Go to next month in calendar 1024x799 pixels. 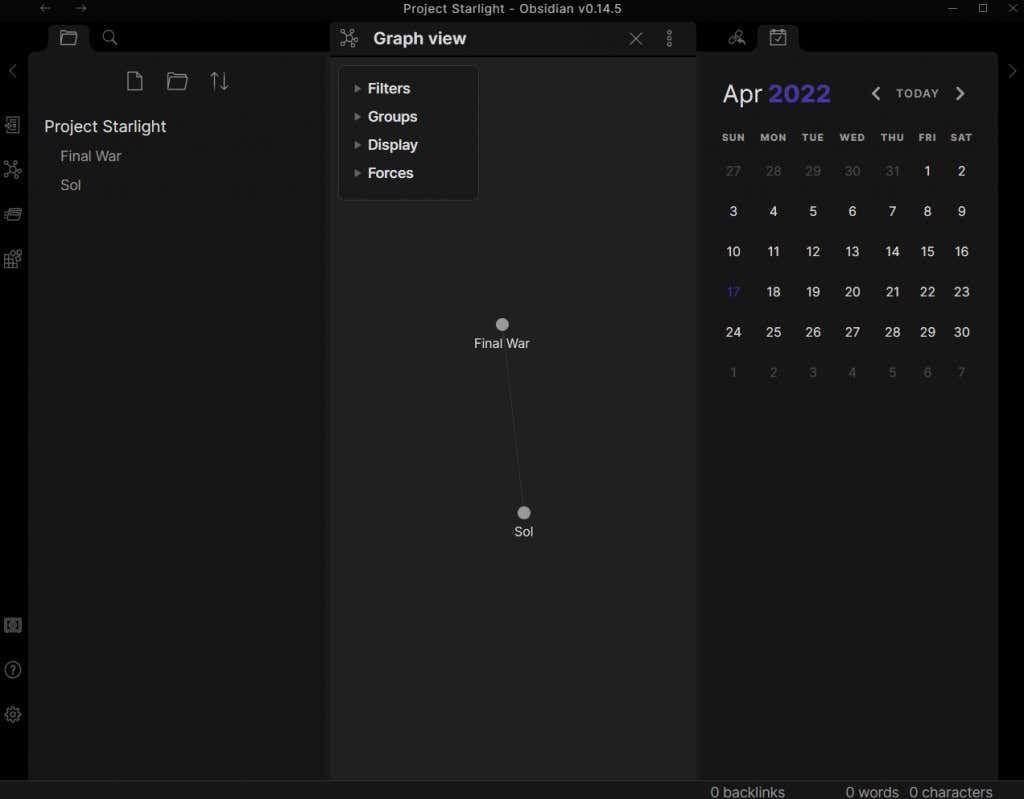click(x=960, y=94)
